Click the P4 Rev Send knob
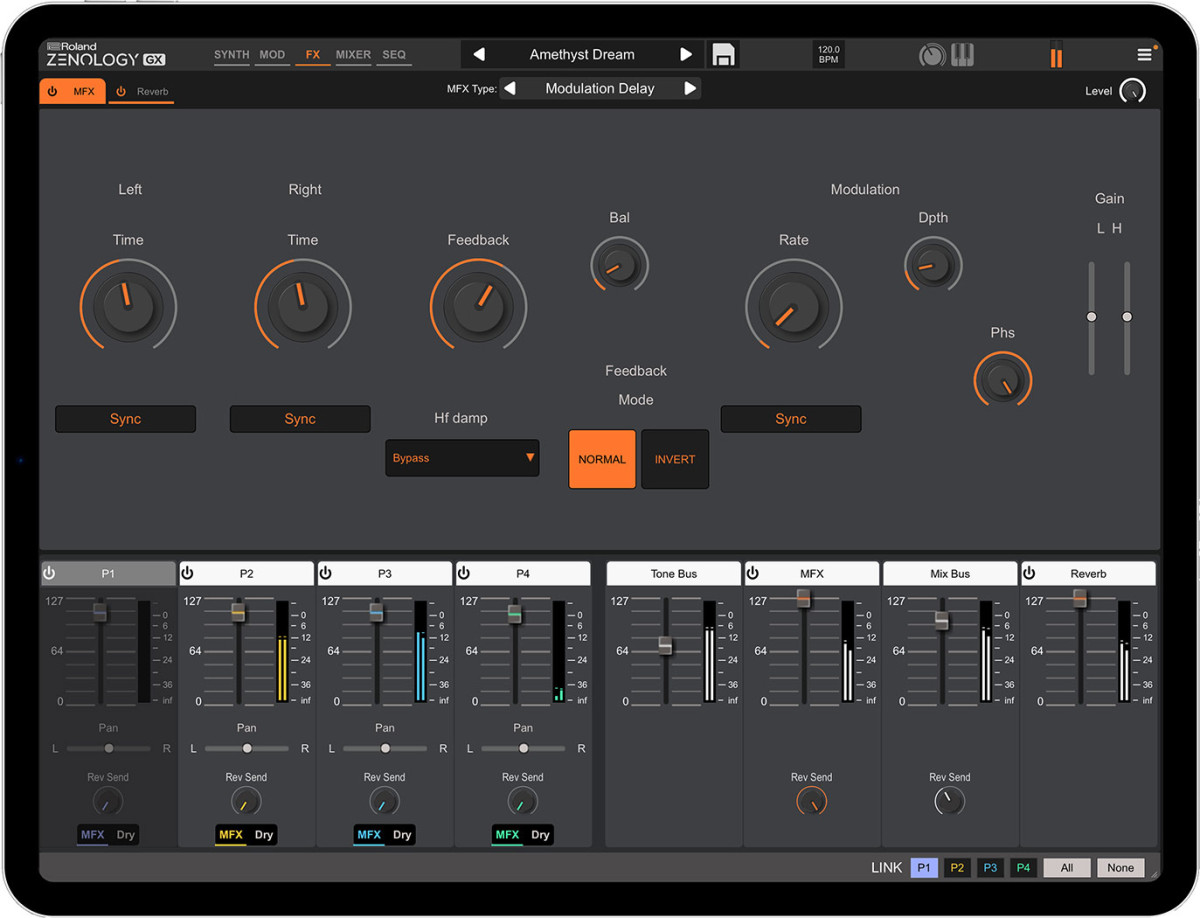The width and height of the screenshot is (1200, 918). pos(522,801)
